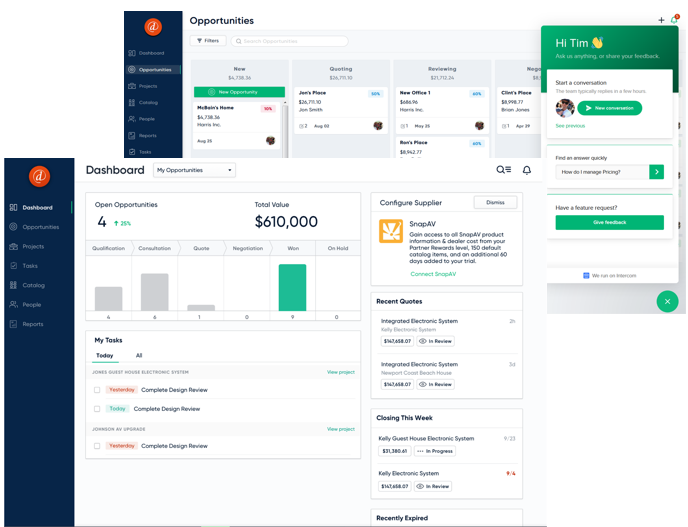Image resolution: width=688 pixels, height=527 pixels.
Task: Click the Search Opportunities field
Action: [290, 41]
